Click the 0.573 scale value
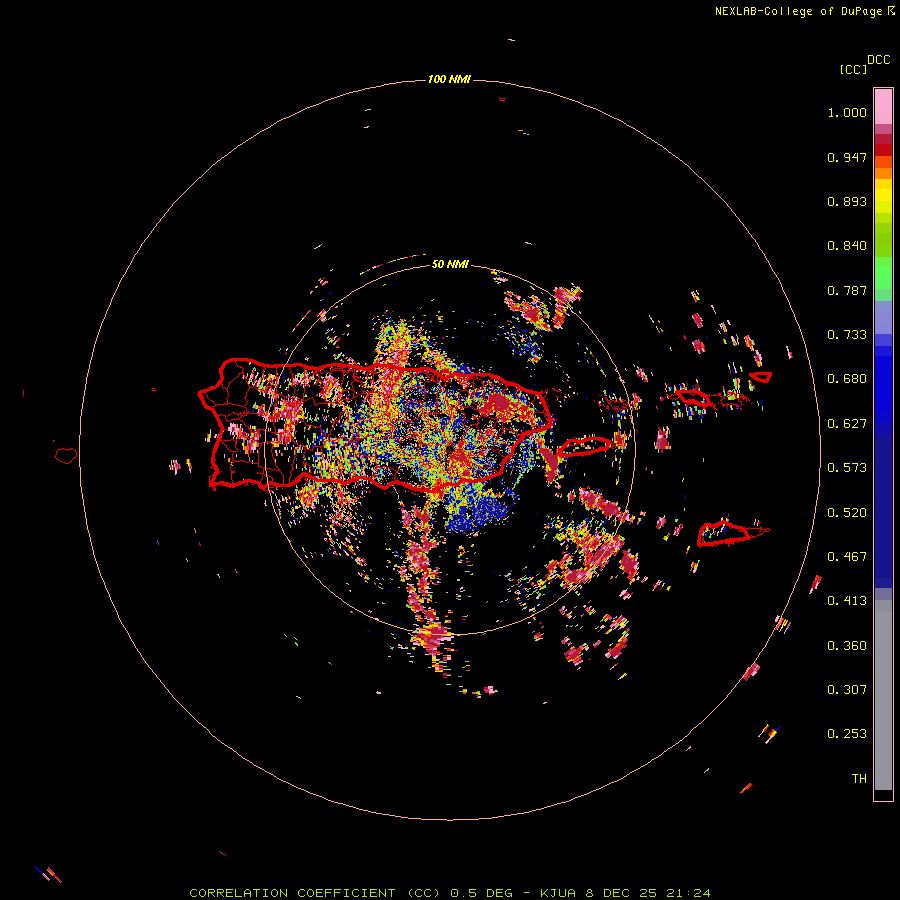Image resolution: width=900 pixels, height=900 pixels. [847, 468]
